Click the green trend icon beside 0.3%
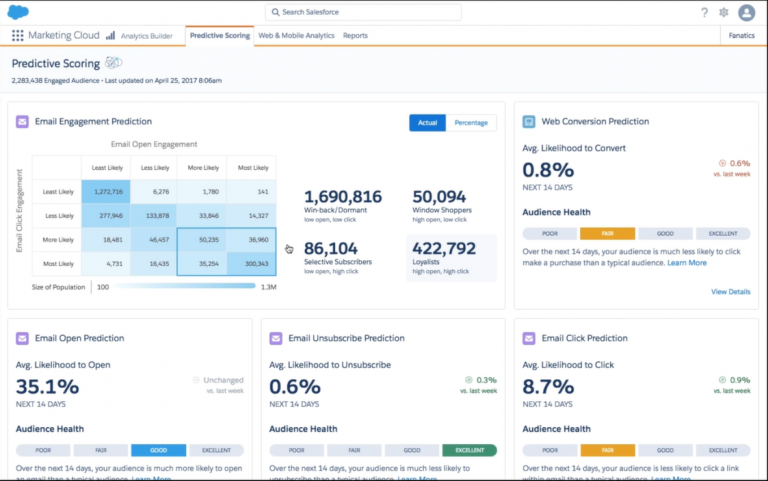The width and height of the screenshot is (768, 481). [x=469, y=380]
